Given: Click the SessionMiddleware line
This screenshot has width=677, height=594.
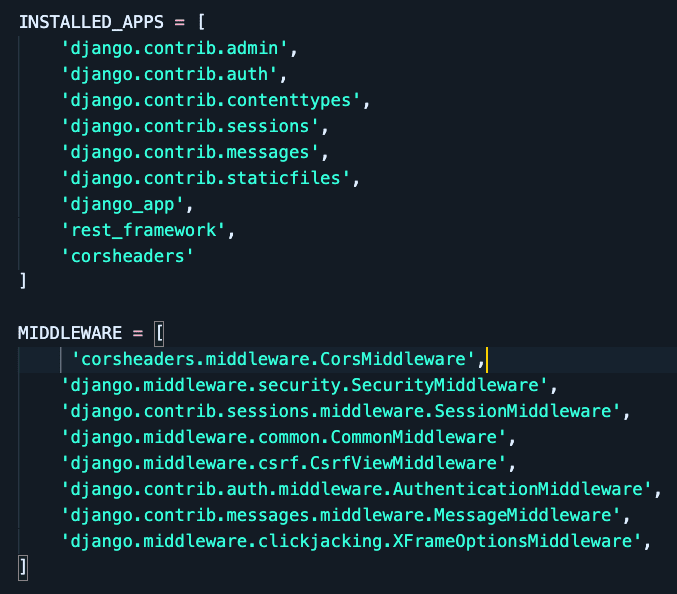Looking at the screenshot, I should coord(346,411).
